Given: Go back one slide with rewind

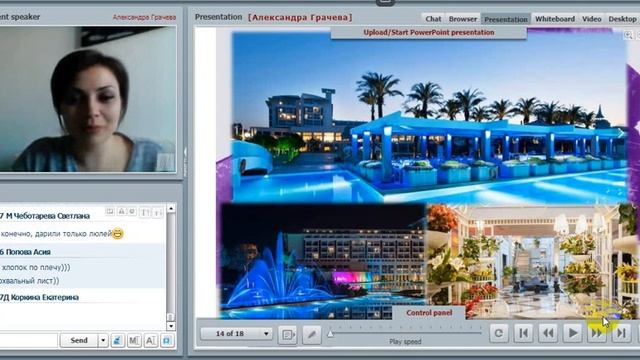Looking at the screenshot, I should (548, 333).
